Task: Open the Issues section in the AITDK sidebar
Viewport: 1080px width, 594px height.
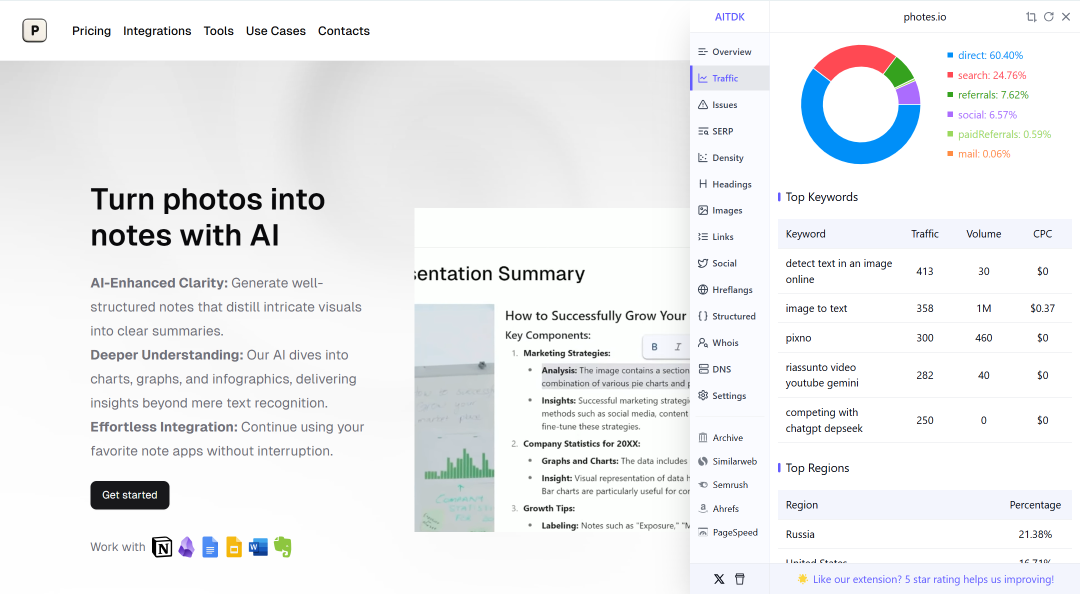Action: (x=729, y=105)
